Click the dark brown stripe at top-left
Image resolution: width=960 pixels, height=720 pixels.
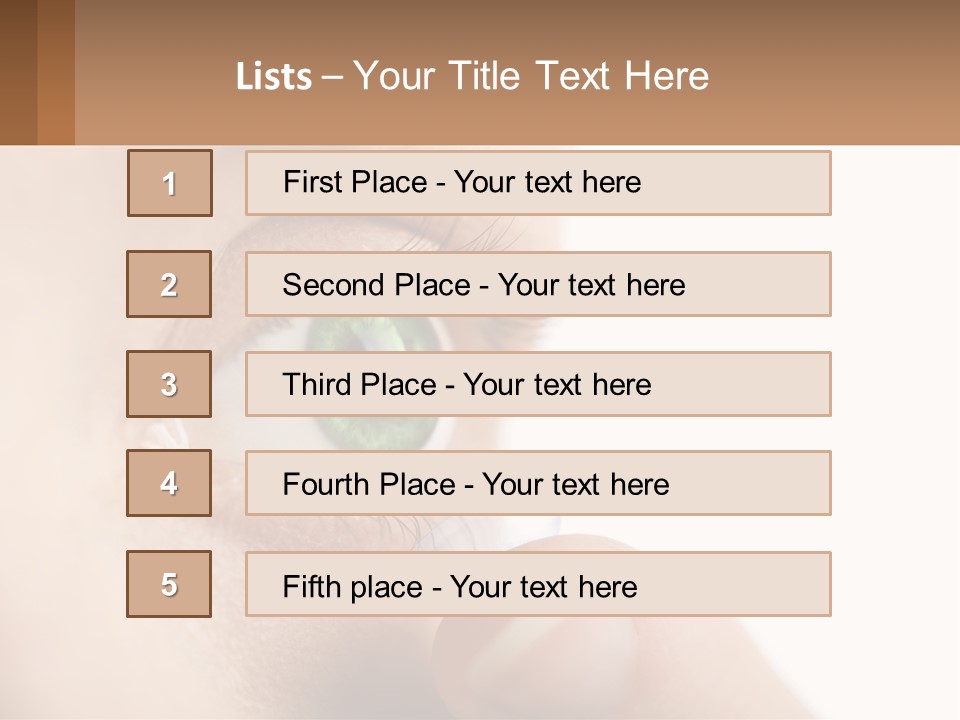[18, 72]
